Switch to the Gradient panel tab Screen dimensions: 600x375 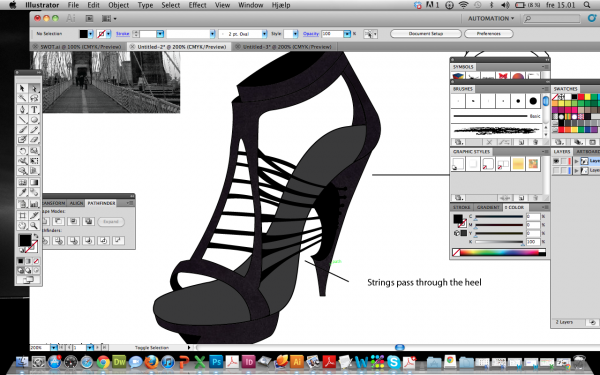click(488, 207)
